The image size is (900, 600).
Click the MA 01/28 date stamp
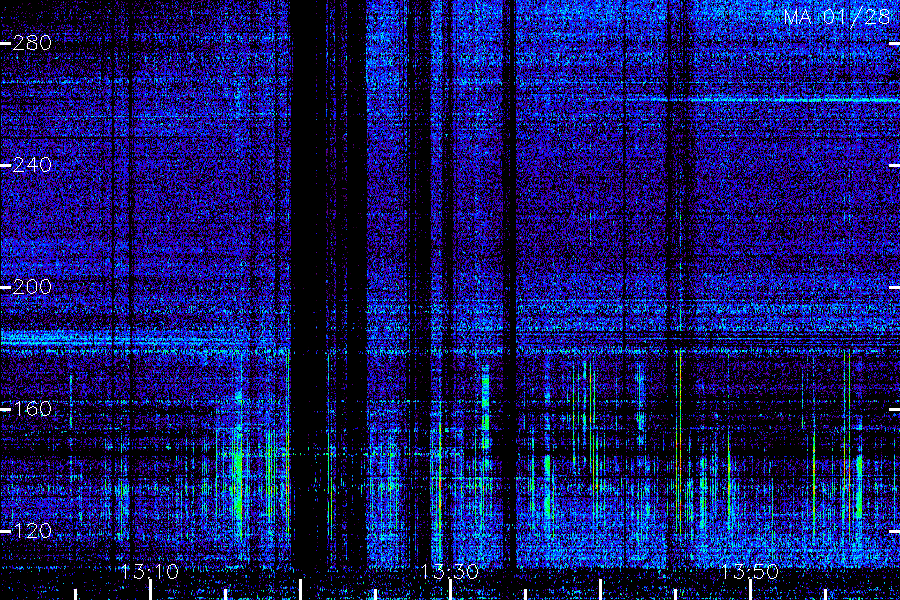point(836,17)
